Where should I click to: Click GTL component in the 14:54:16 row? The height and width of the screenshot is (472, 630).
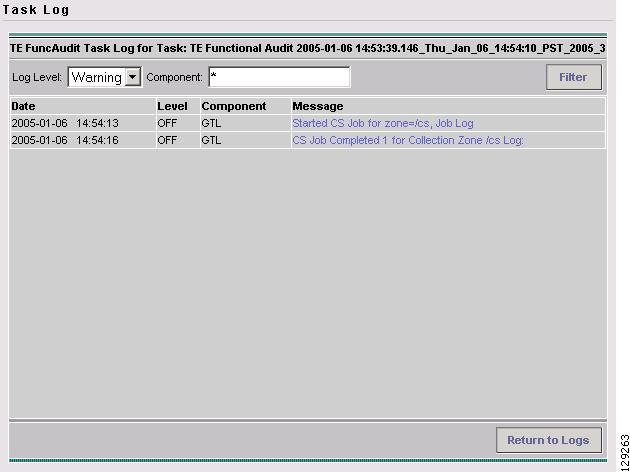click(x=245, y=140)
